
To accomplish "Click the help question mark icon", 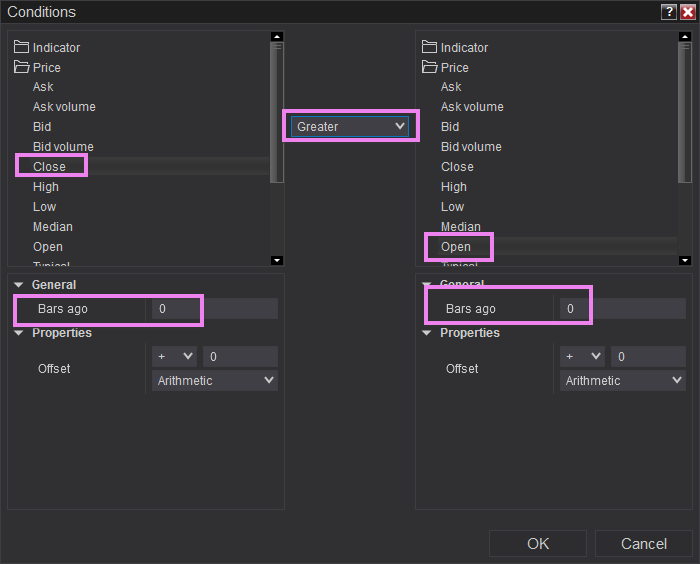I will click(x=668, y=12).
